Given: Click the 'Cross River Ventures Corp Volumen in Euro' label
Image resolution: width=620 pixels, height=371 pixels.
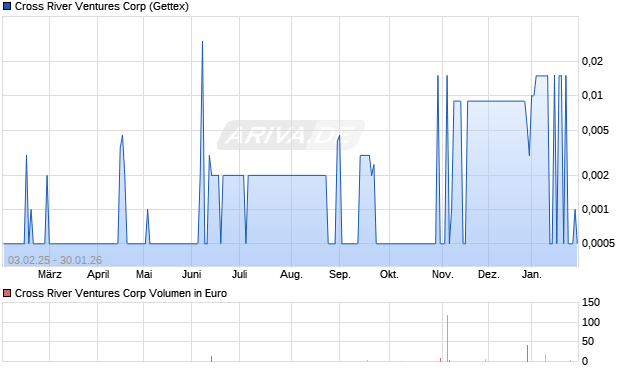Looking at the screenshot, I should (121, 293).
